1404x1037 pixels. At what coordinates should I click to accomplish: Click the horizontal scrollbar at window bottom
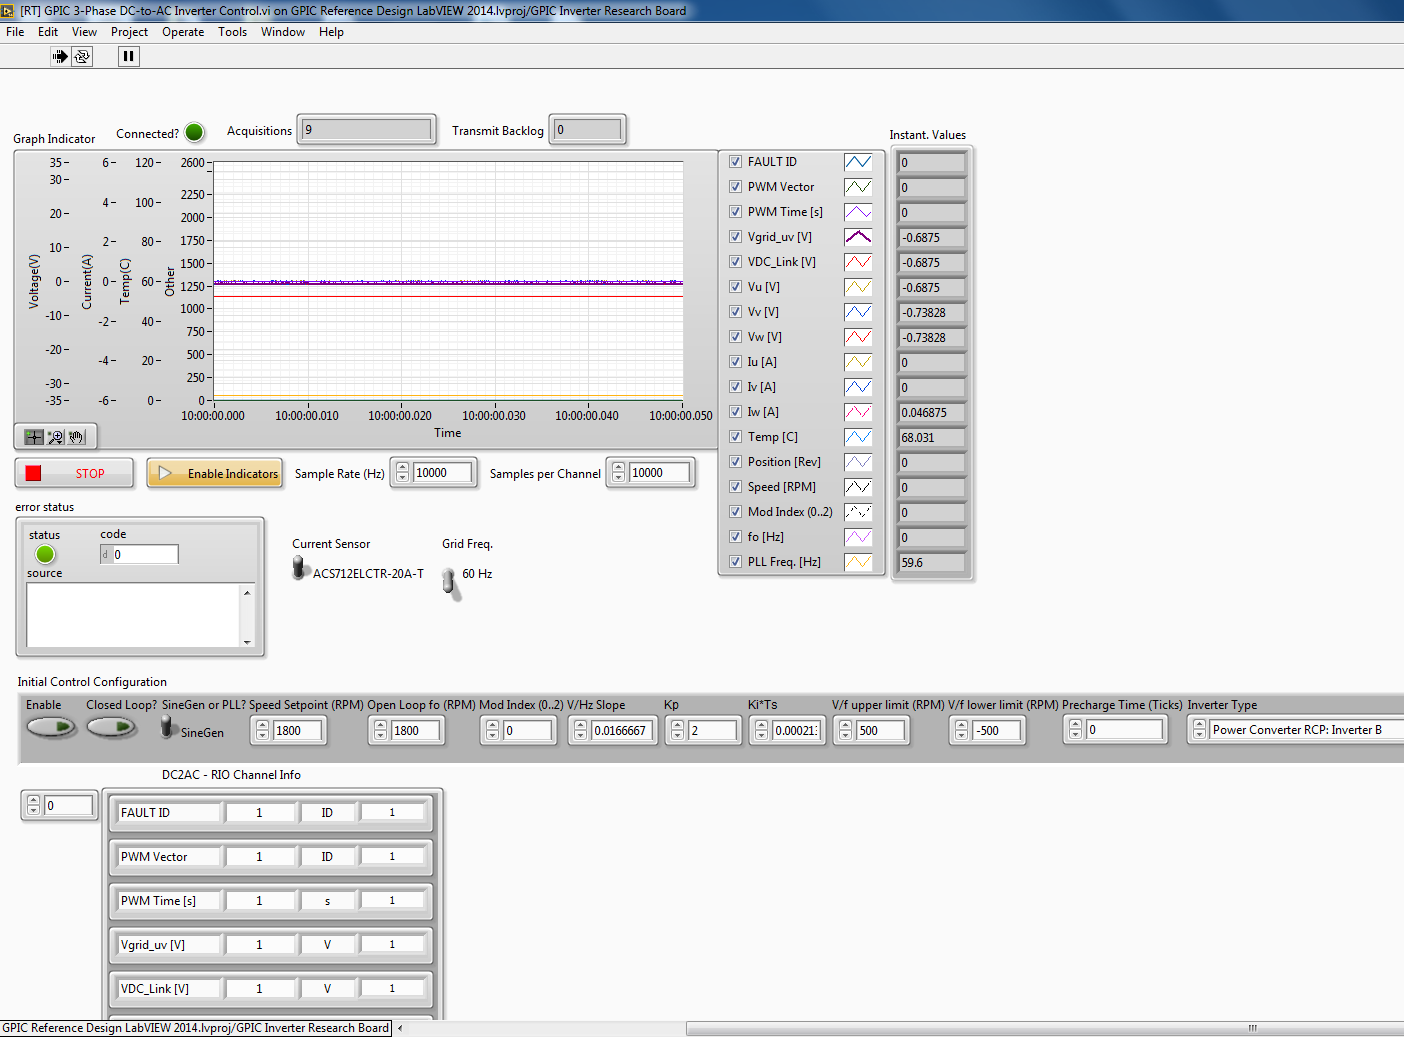1045,1028
